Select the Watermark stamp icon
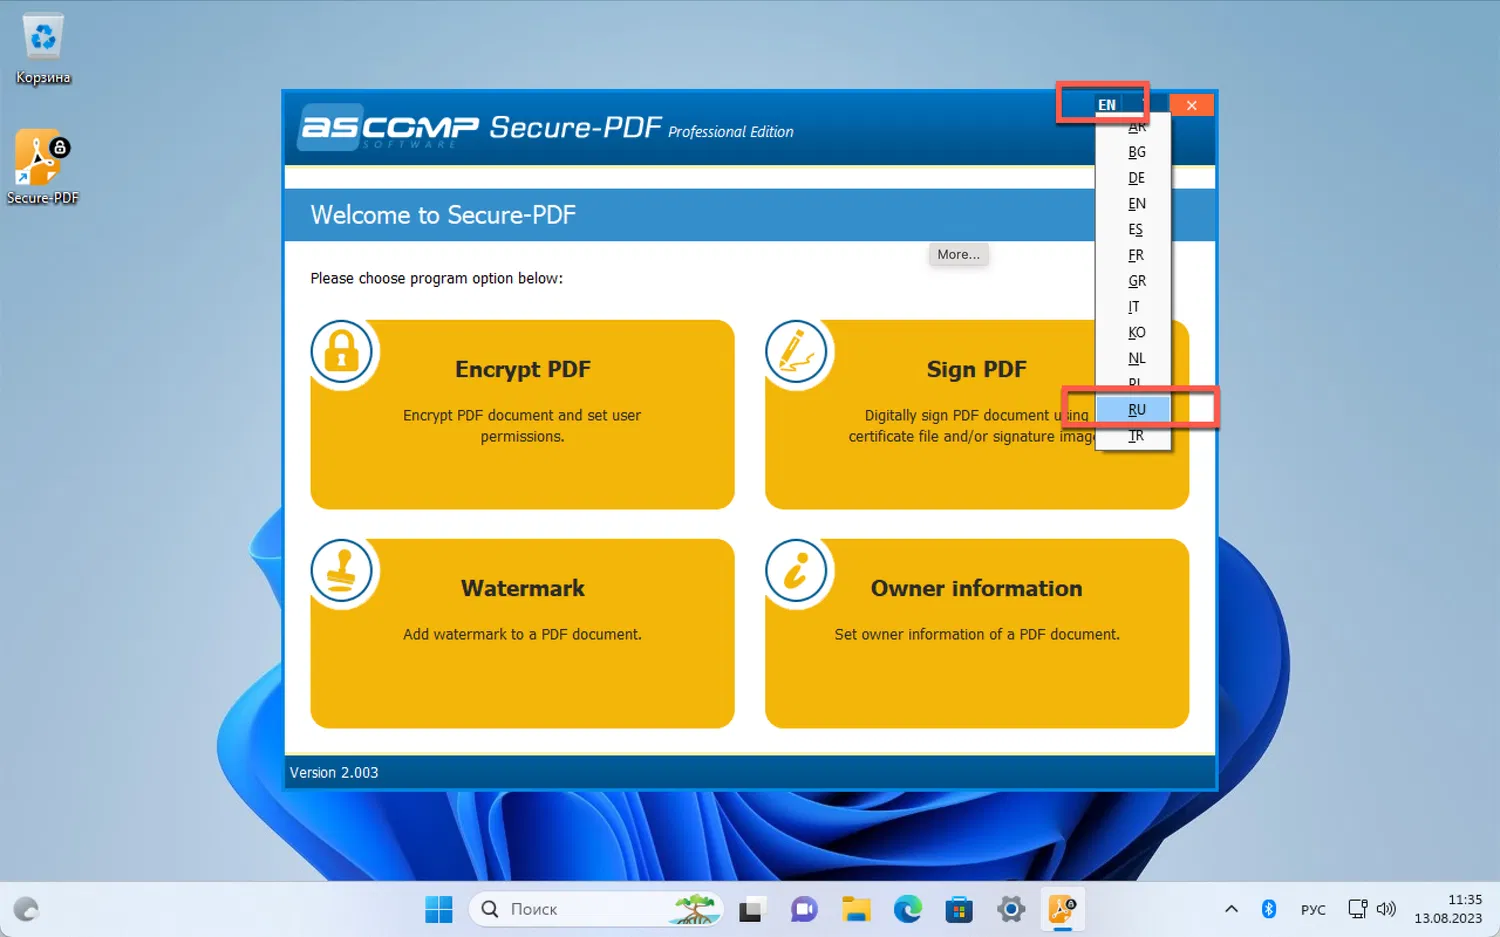This screenshot has height=937, width=1500. click(x=342, y=571)
